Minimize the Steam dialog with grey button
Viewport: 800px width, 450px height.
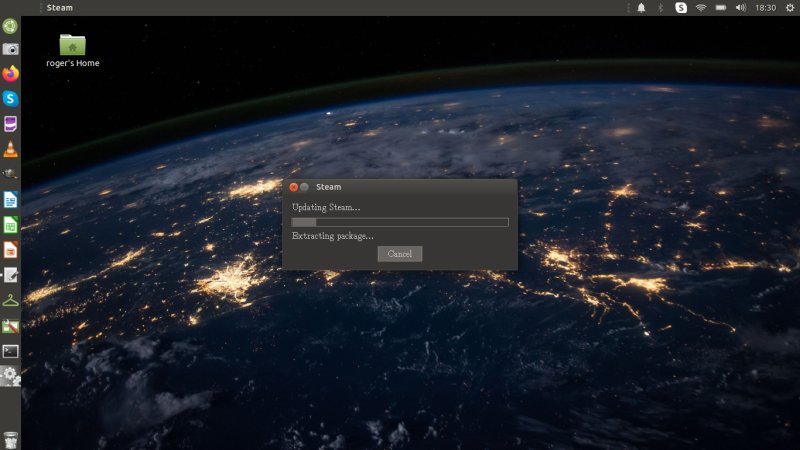pos(304,187)
